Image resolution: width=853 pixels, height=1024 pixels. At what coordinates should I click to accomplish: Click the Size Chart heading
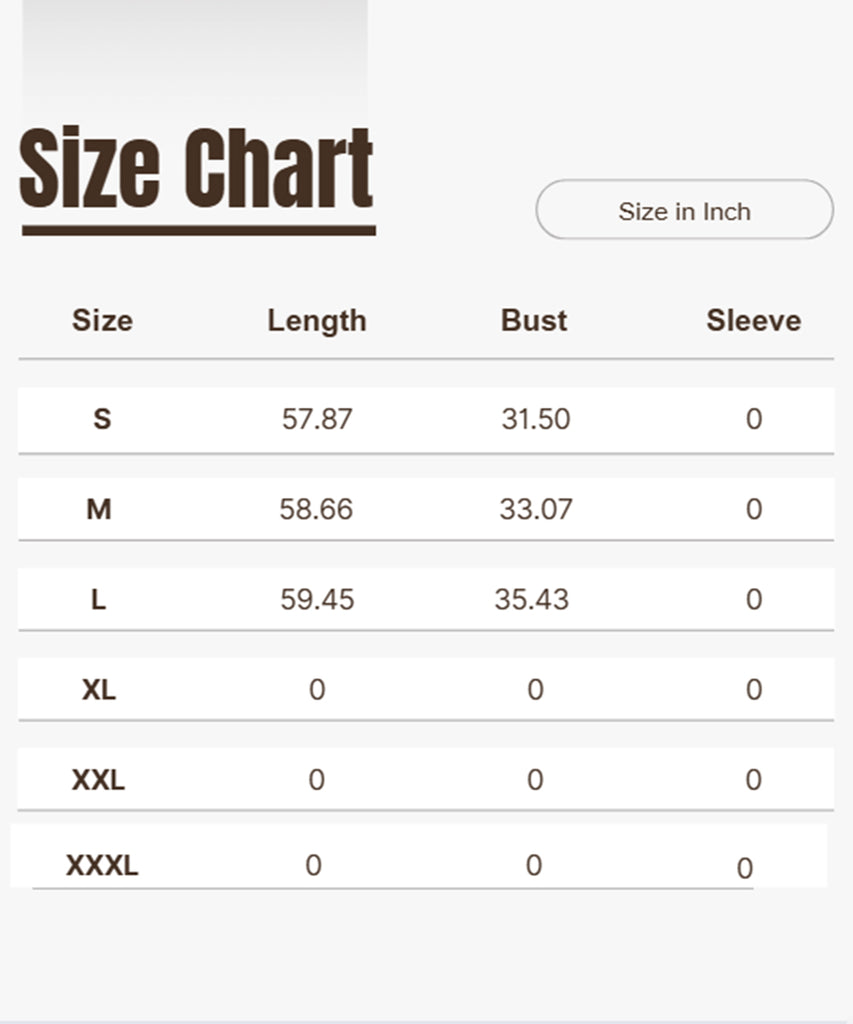pyautogui.click(x=197, y=170)
